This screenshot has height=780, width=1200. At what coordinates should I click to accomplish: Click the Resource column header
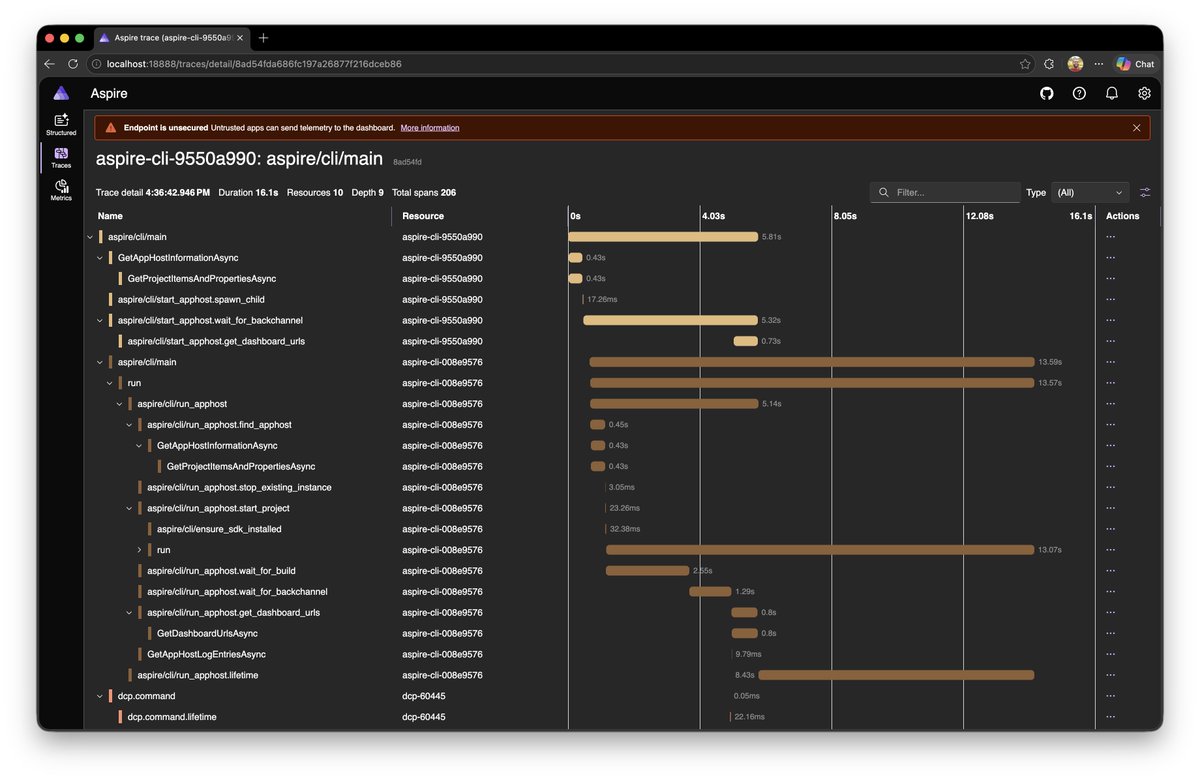(423, 216)
